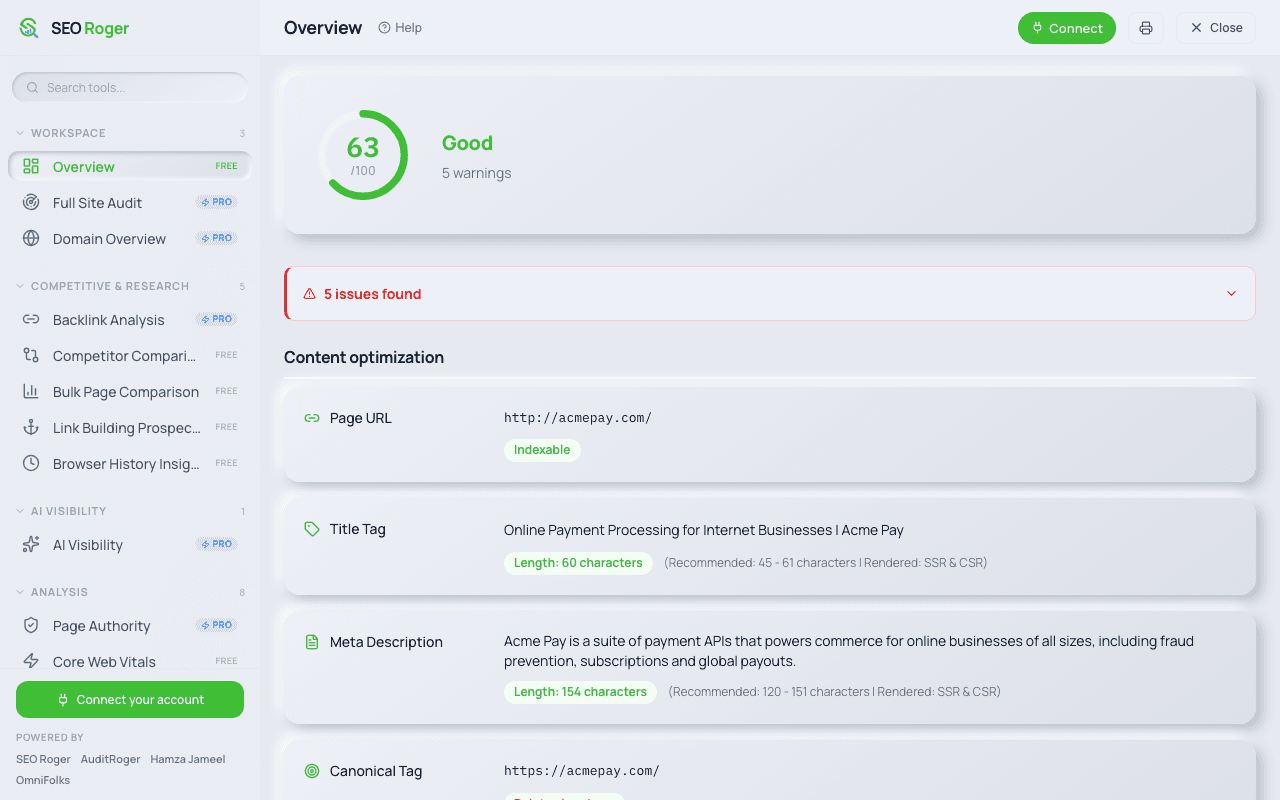Click the https://acmepay.com/ canonical URL
The image size is (1280, 800).
click(x=582, y=771)
